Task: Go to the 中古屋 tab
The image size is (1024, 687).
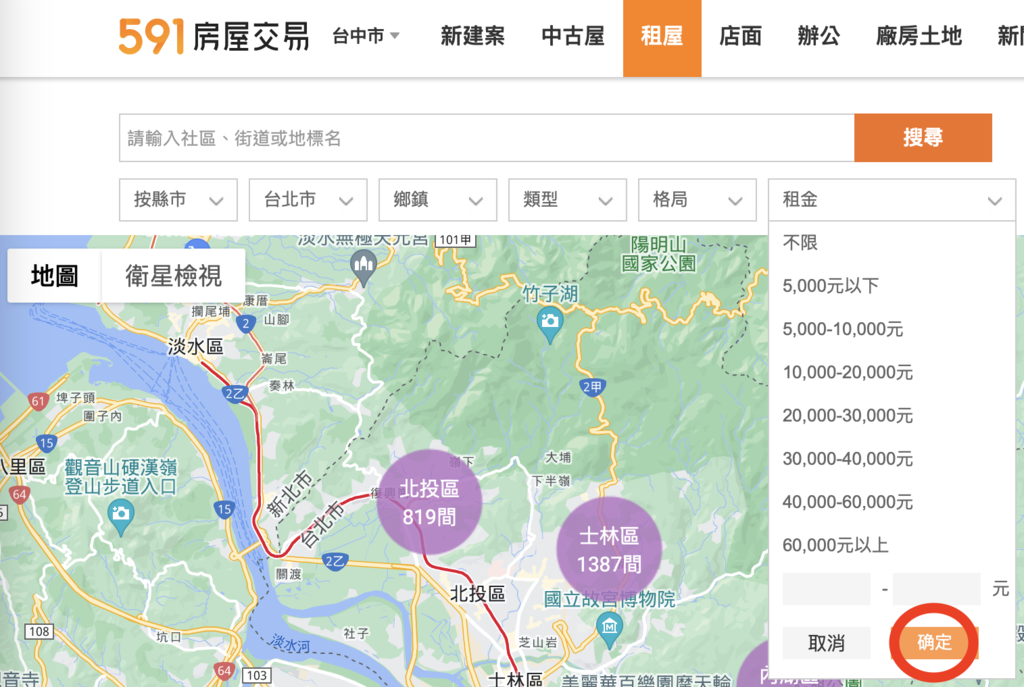Action: tap(573, 36)
